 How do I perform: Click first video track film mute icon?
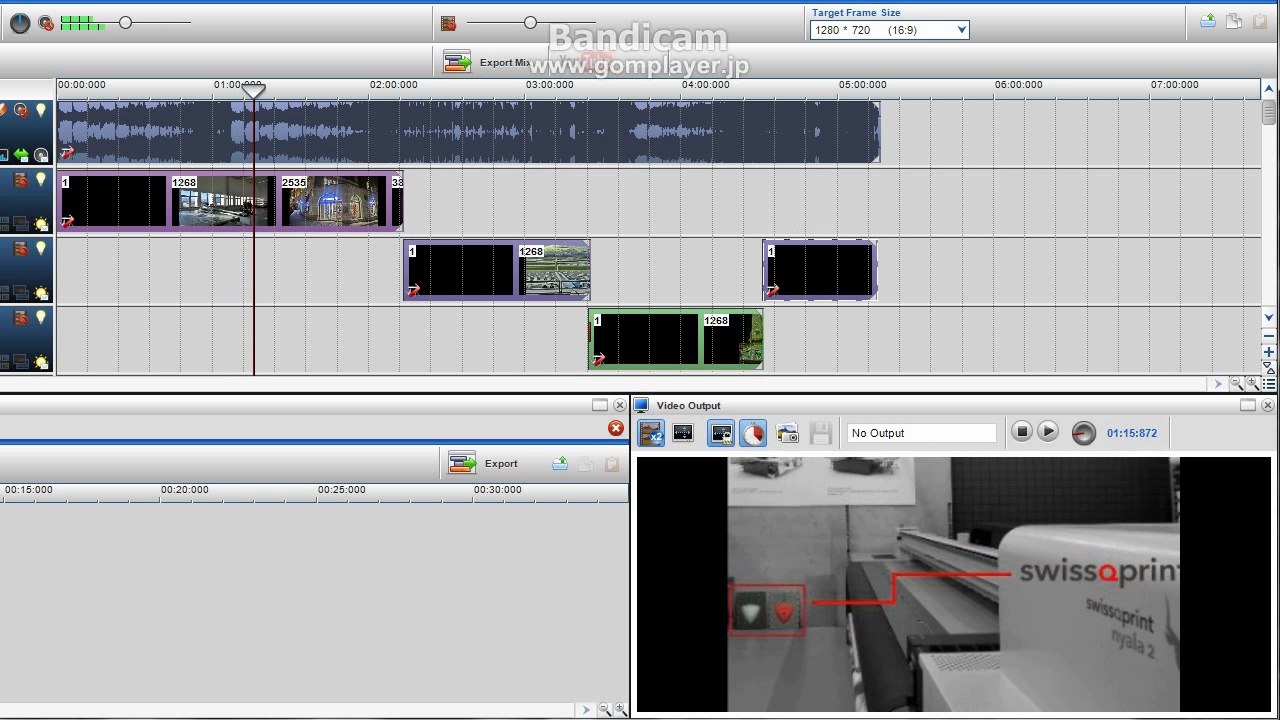(x=20, y=180)
